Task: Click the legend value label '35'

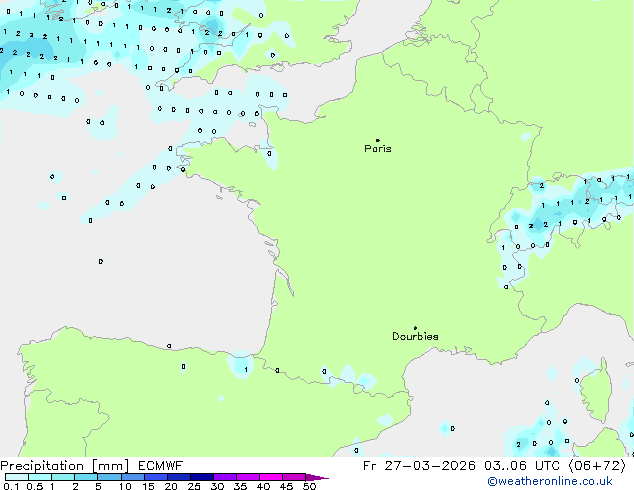Action: click(x=240, y=486)
